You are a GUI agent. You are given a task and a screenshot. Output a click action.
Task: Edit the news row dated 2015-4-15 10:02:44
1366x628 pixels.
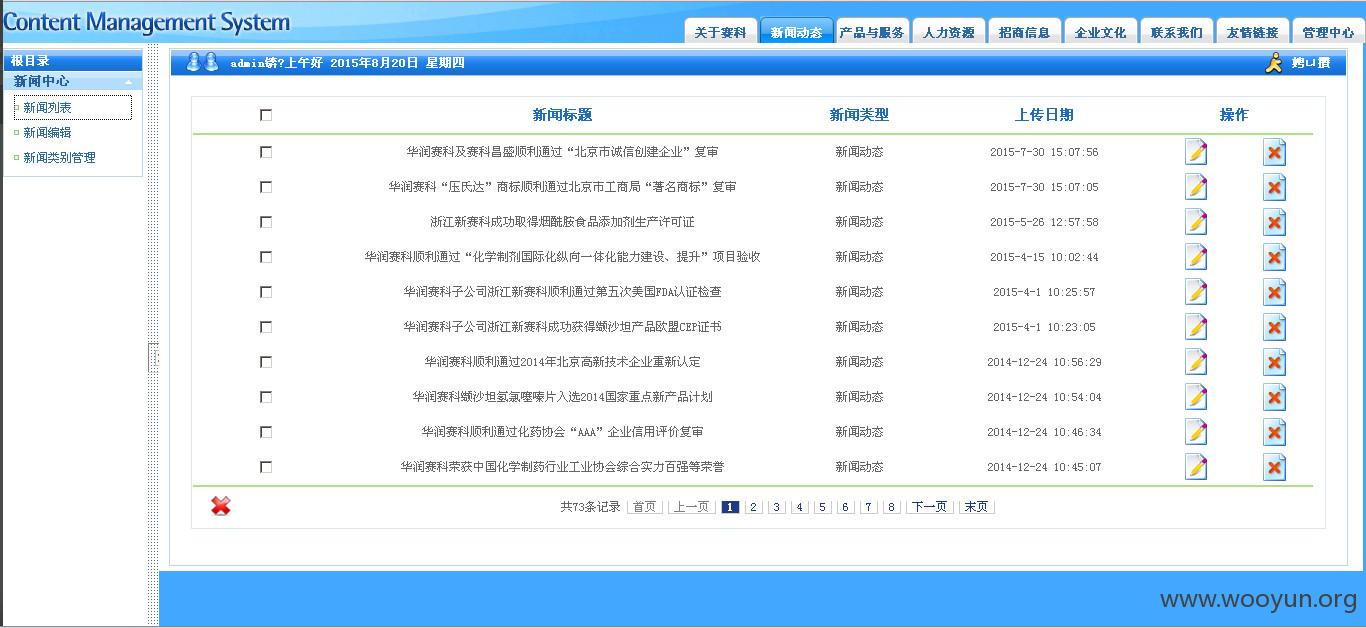tap(1196, 257)
